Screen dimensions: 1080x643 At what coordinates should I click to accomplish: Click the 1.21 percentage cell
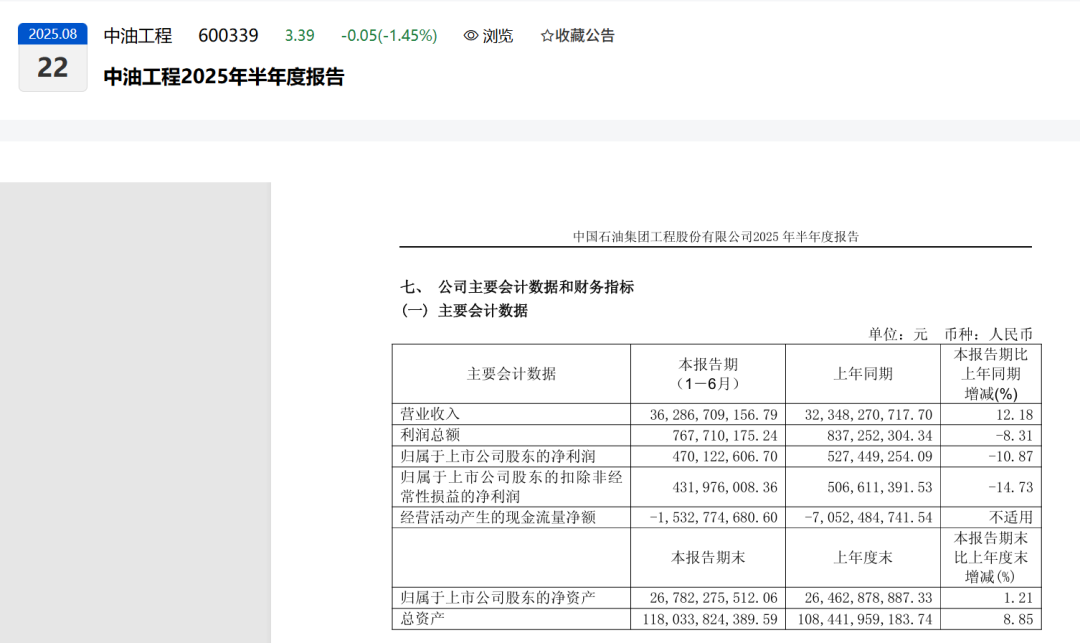point(1018,598)
